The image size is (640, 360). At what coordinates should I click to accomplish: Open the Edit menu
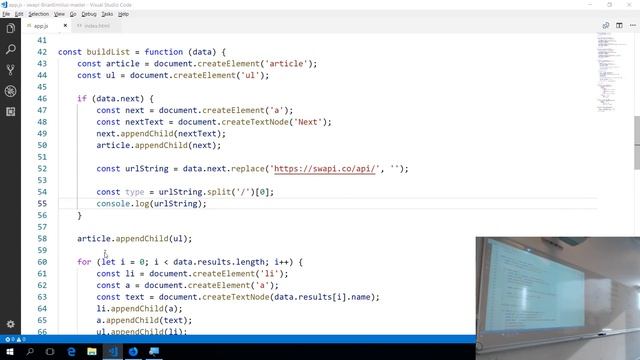tap(19, 14)
